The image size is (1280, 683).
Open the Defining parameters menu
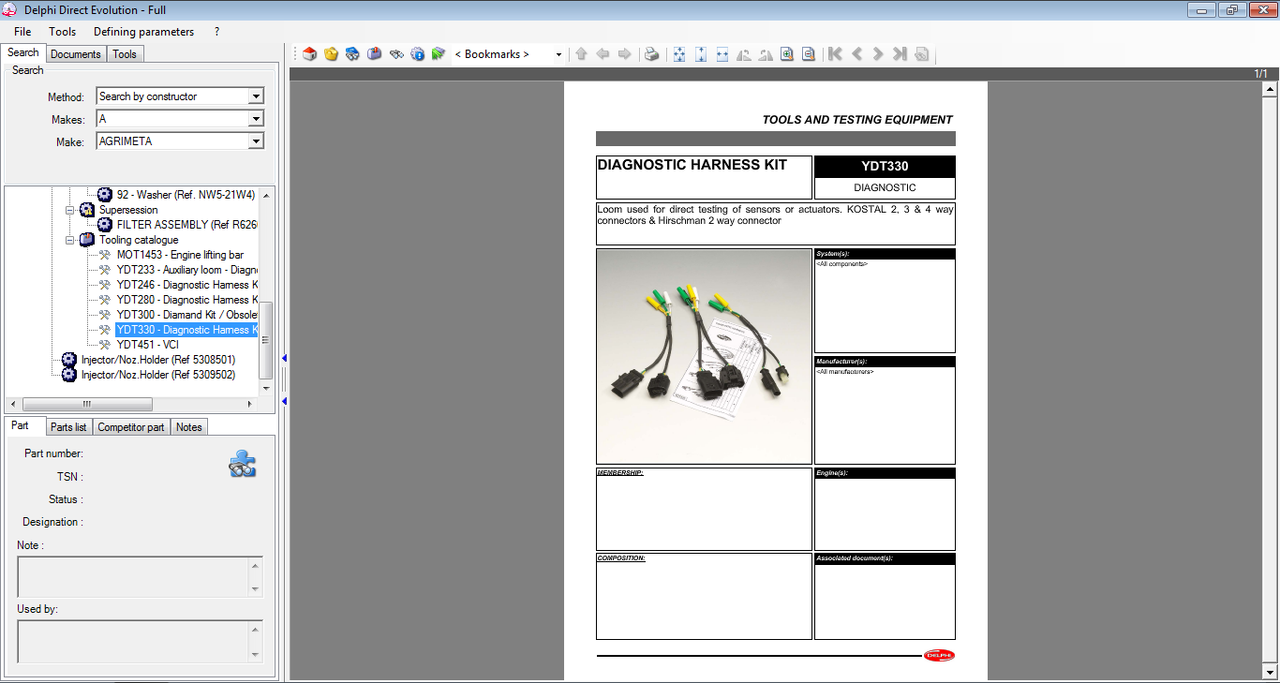pyautogui.click(x=144, y=31)
